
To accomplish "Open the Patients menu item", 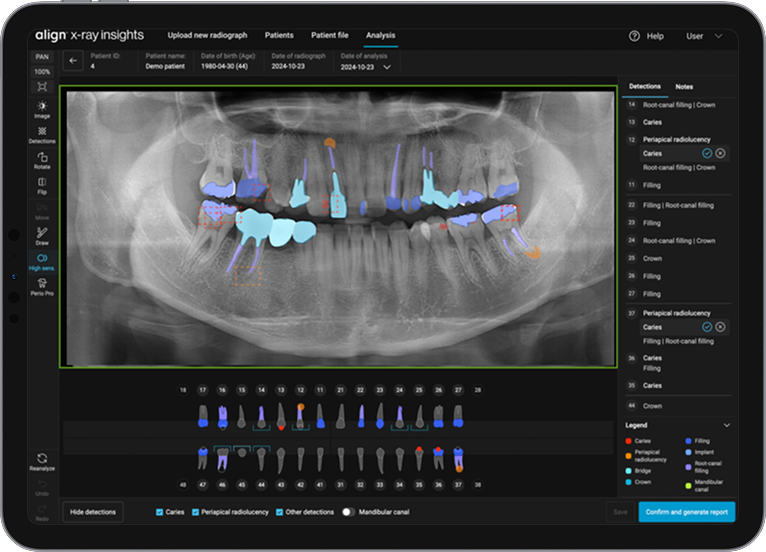I will [x=279, y=36].
